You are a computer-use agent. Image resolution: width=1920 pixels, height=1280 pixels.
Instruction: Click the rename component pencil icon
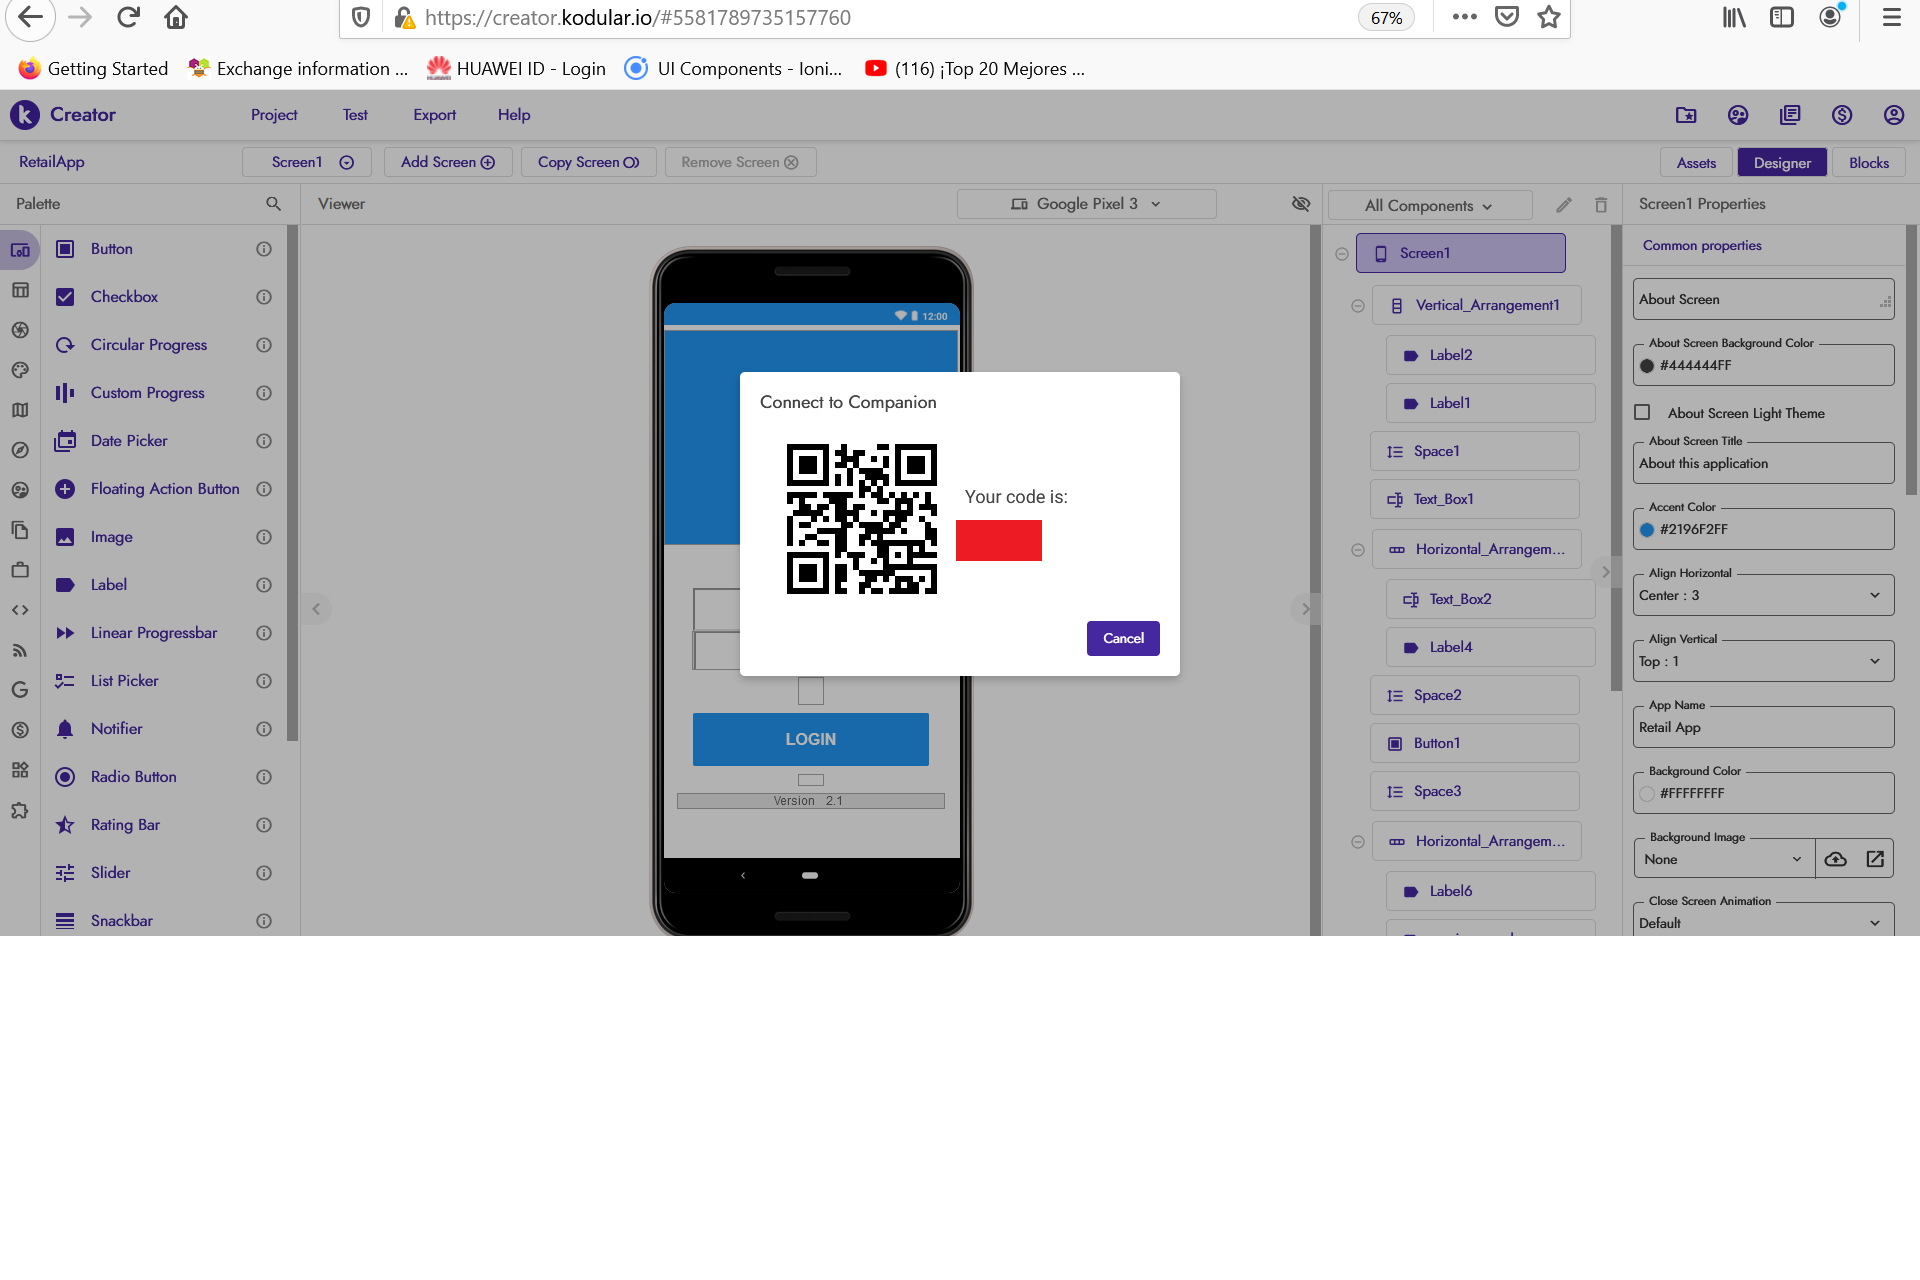pos(1564,205)
